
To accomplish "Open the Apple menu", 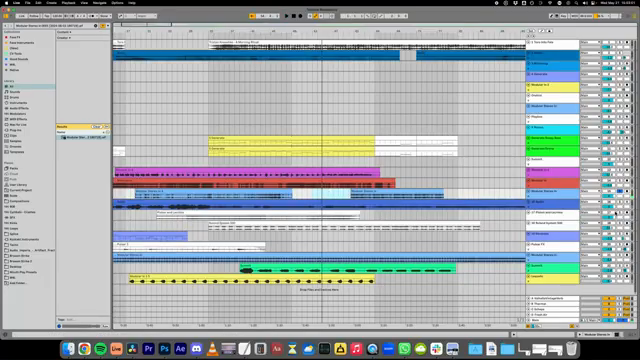I will pos(6,3).
